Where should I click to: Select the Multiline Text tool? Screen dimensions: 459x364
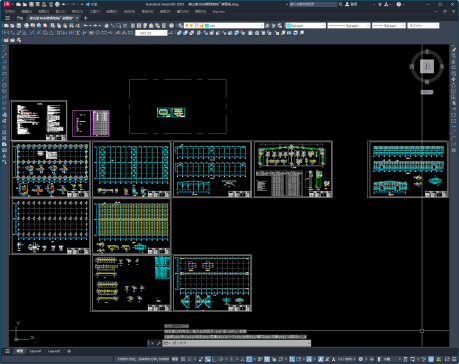click(x=4, y=156)
